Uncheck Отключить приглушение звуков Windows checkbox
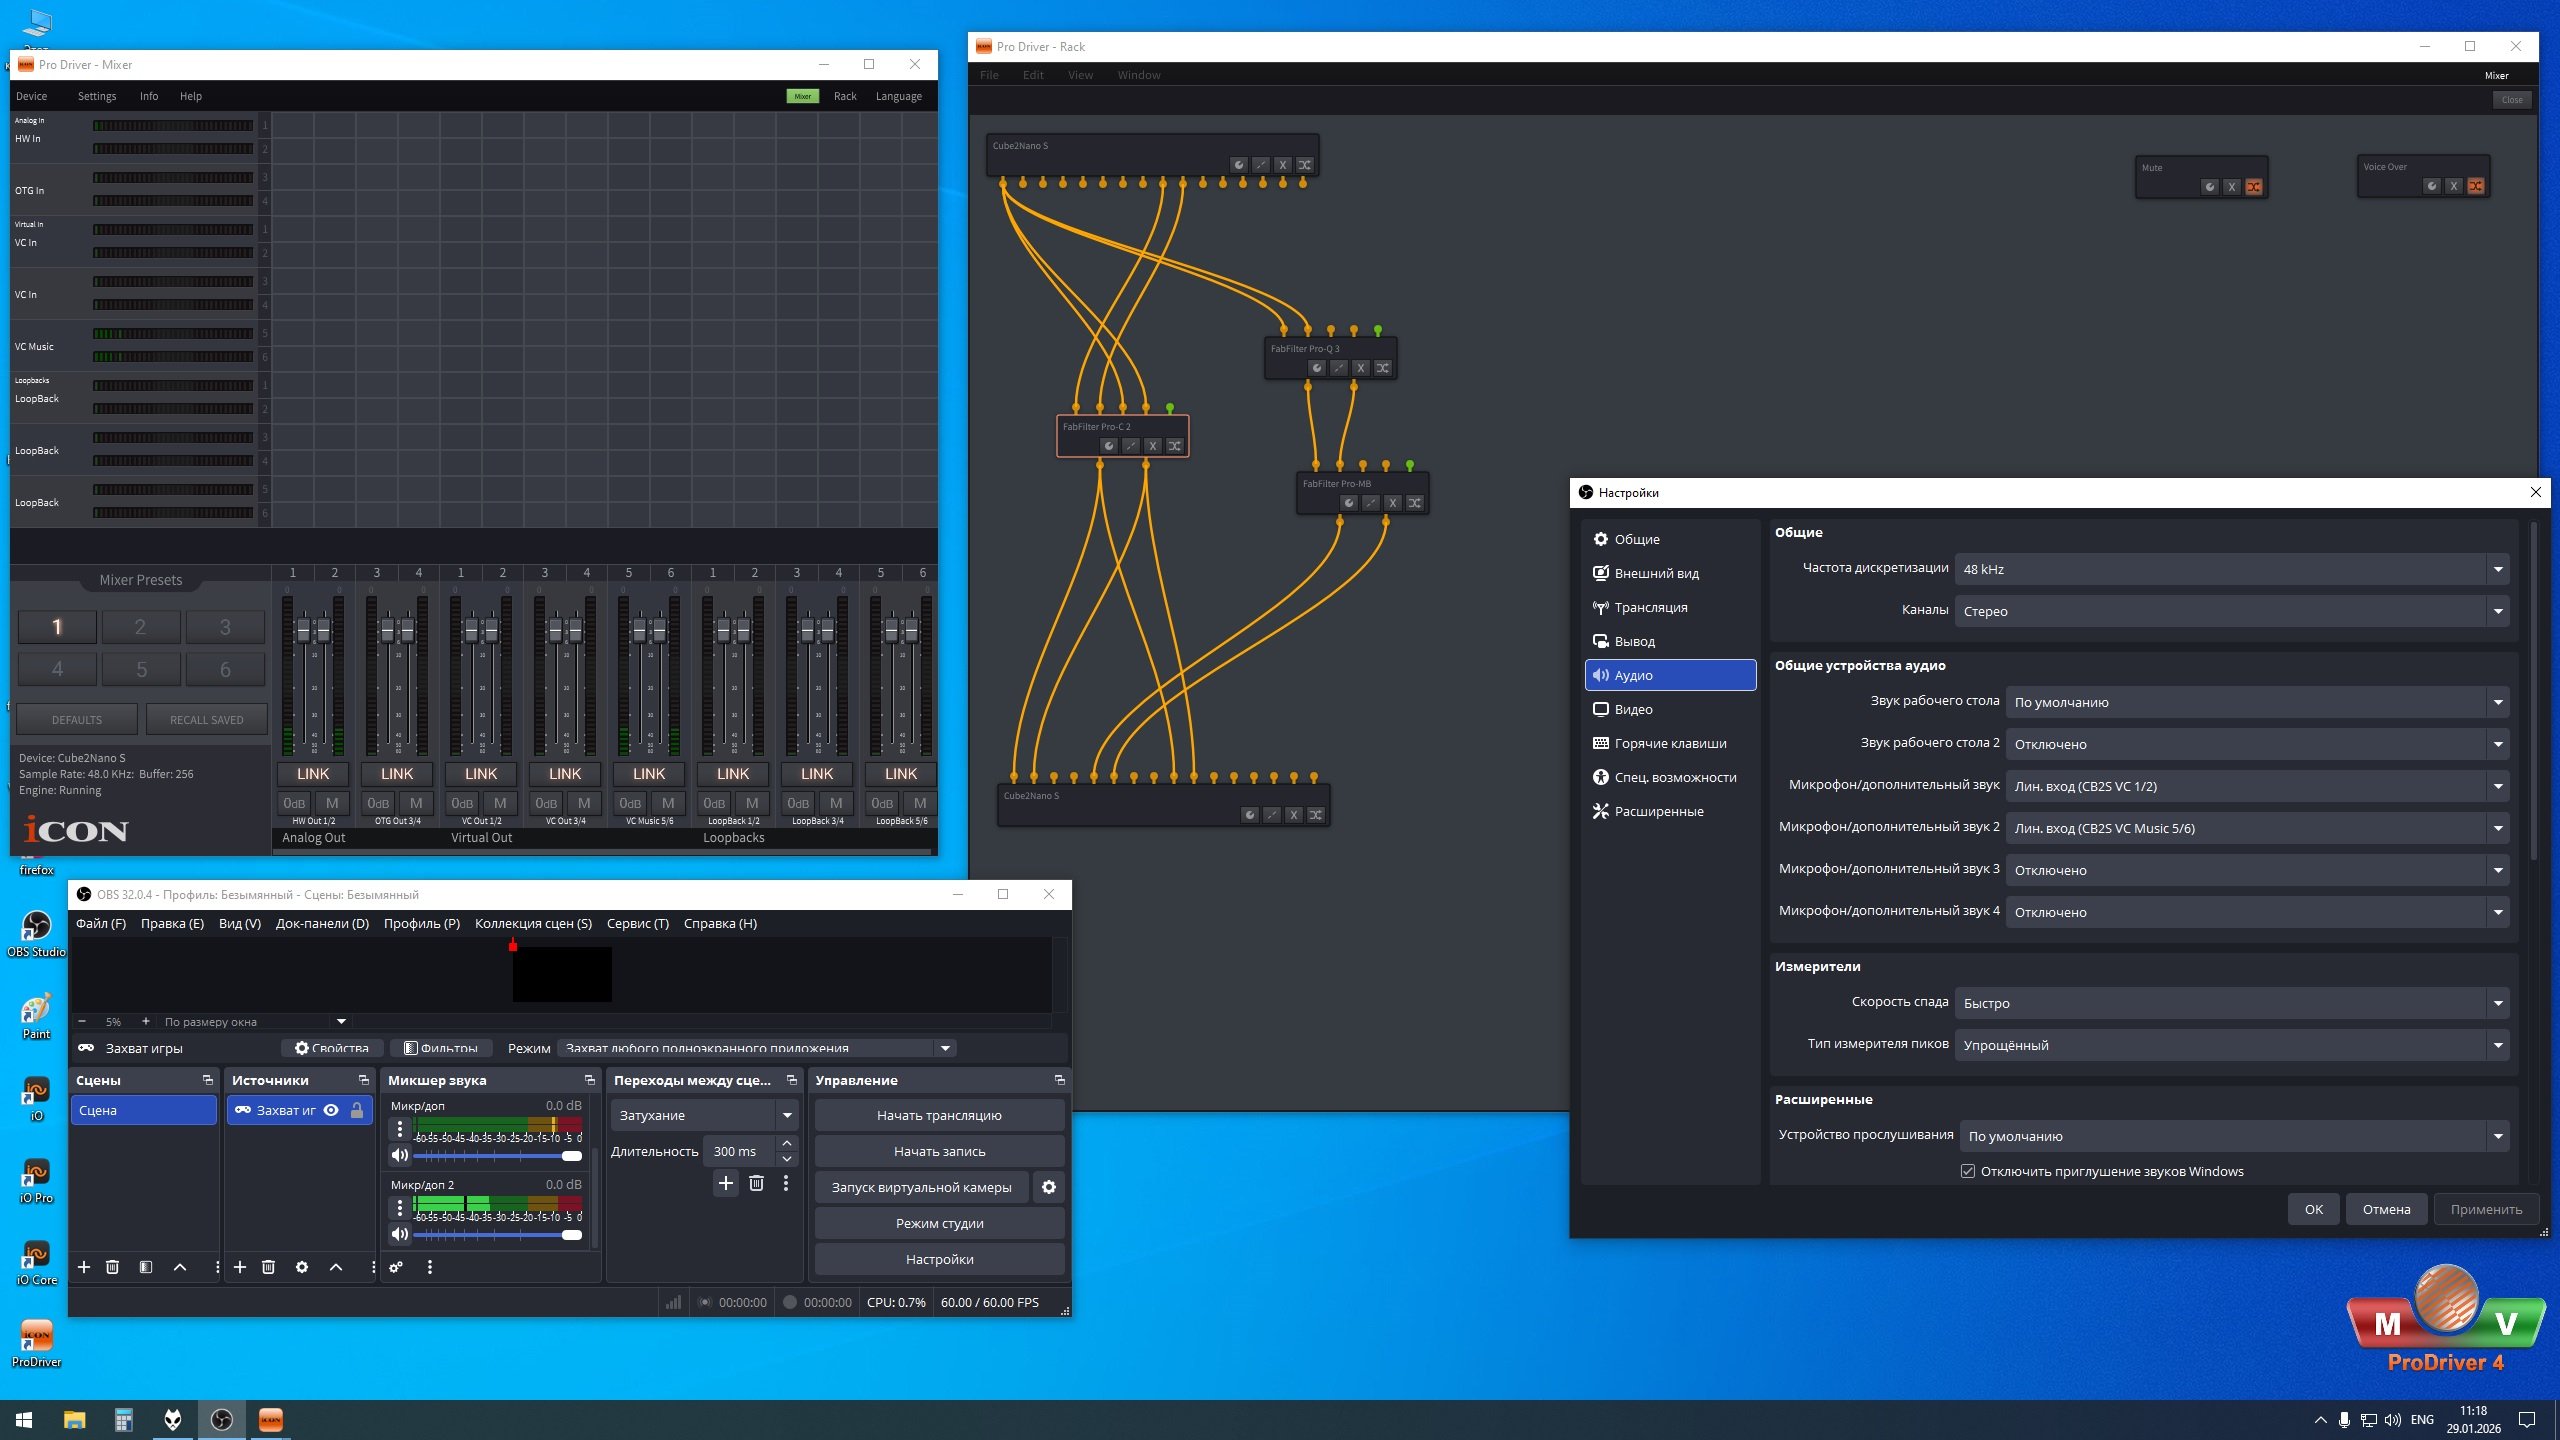 click(x=1967, y=1171)
